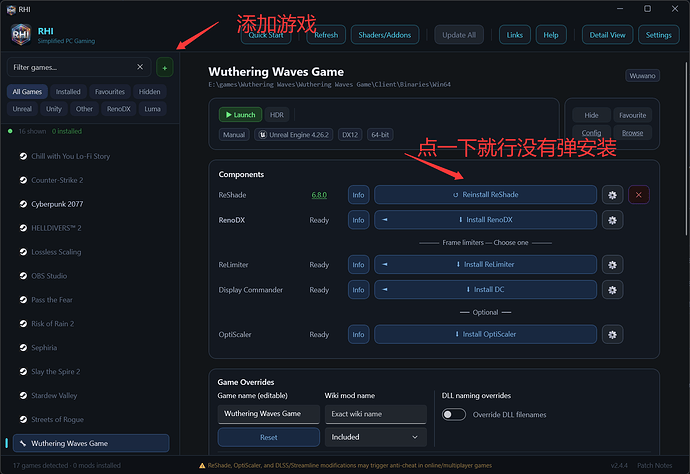Open Info for OptiScaler
The image size is (690, 474).
tap(358, 335)
